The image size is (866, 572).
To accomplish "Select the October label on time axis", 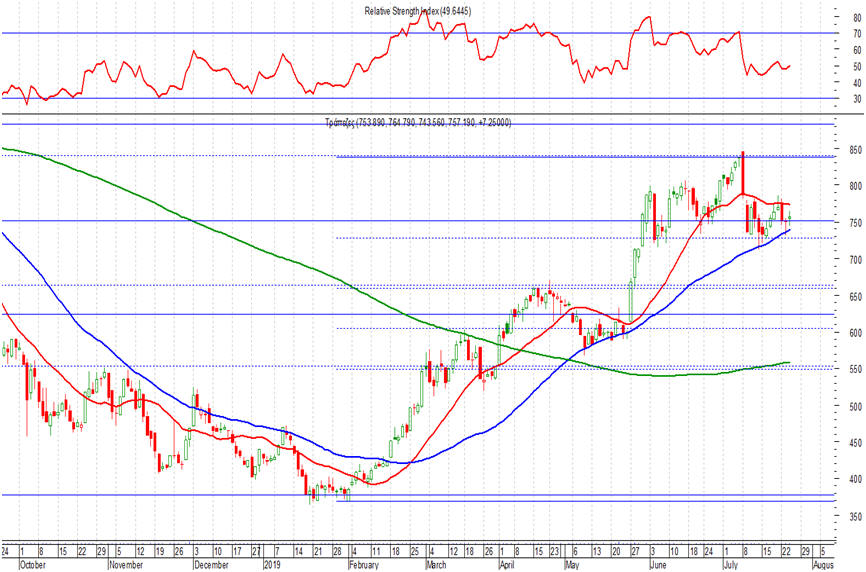I will point(33,565).
